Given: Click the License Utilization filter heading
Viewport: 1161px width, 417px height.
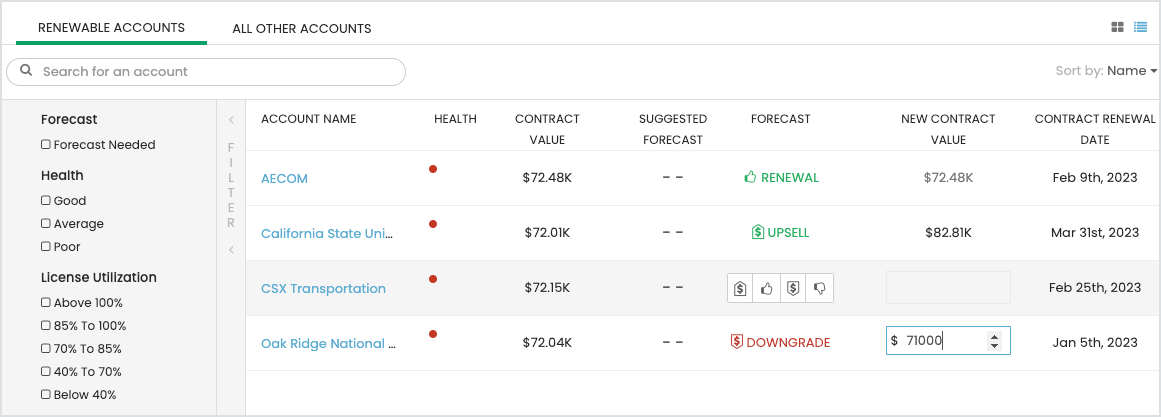Looking at the screenshot, I should pyautogui.click(x=98, y=278).
